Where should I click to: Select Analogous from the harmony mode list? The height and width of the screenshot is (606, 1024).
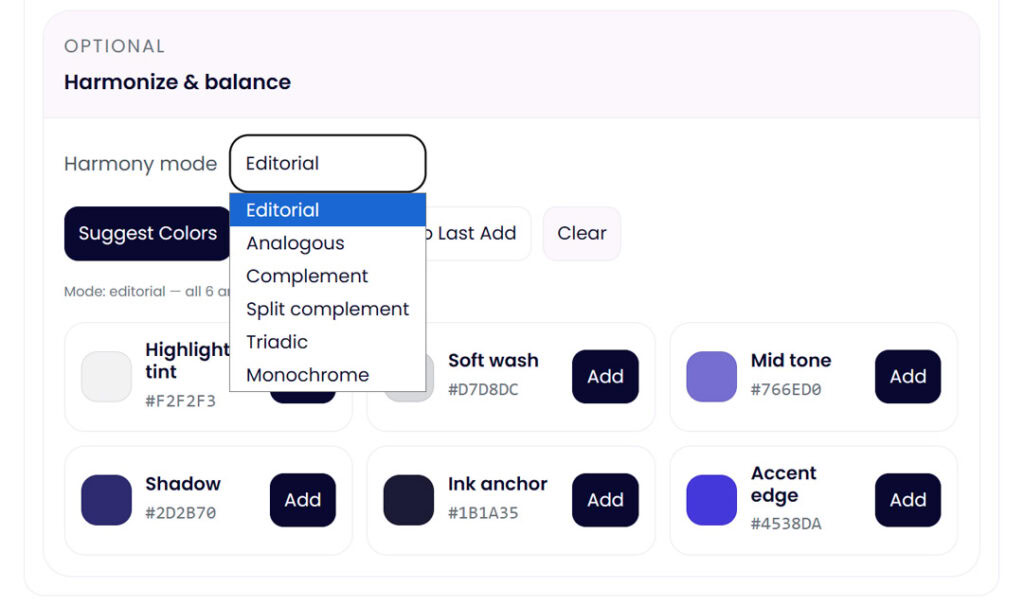click(295, 243)
